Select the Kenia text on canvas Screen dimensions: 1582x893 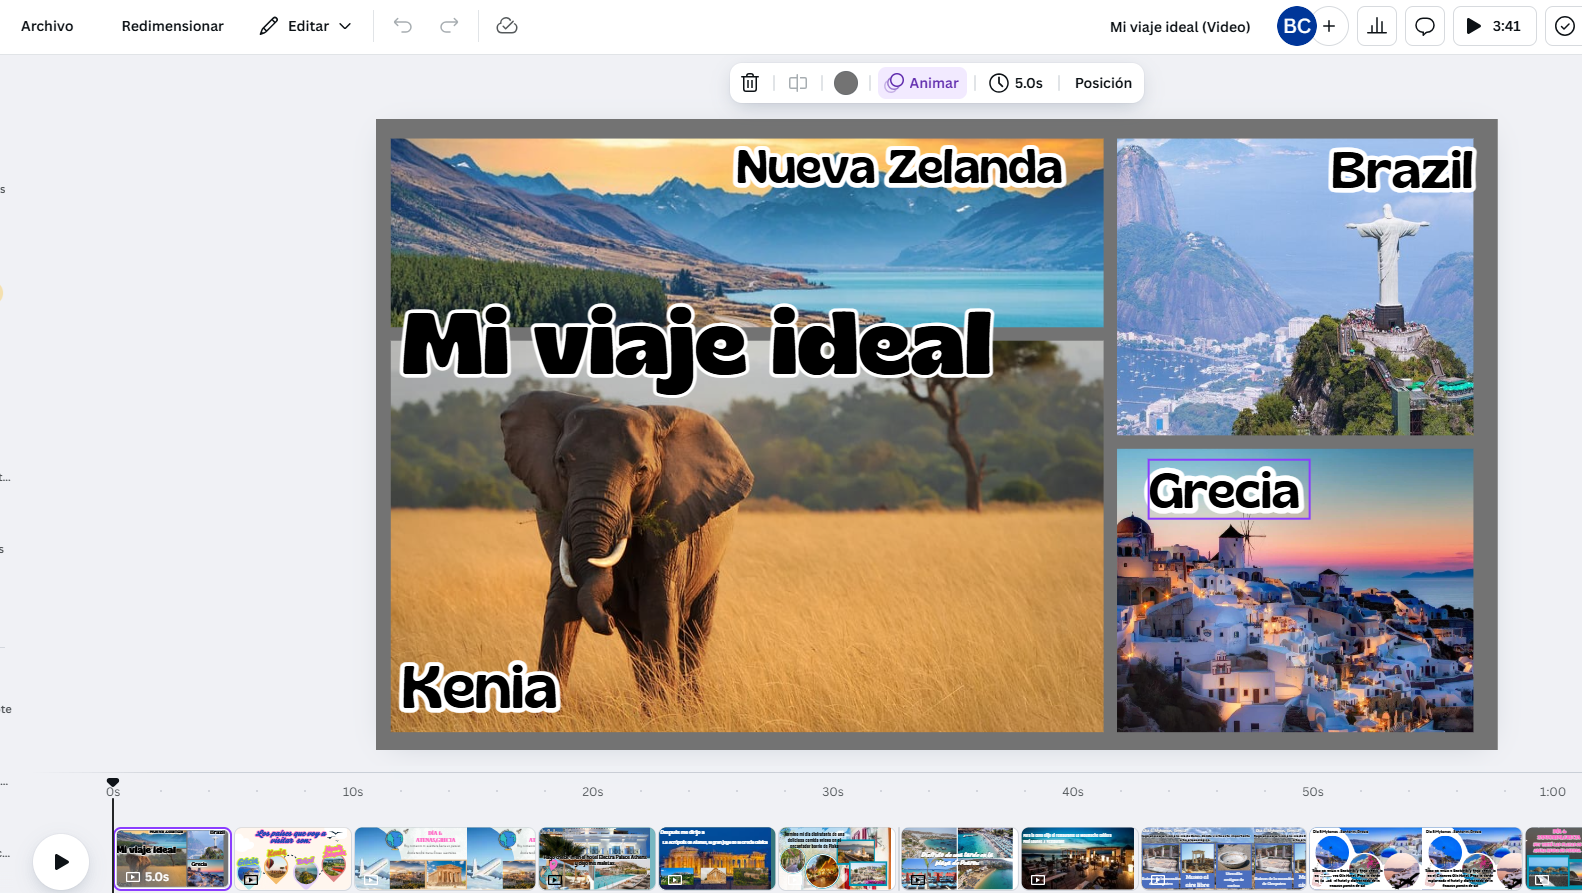tap(478, 687)
